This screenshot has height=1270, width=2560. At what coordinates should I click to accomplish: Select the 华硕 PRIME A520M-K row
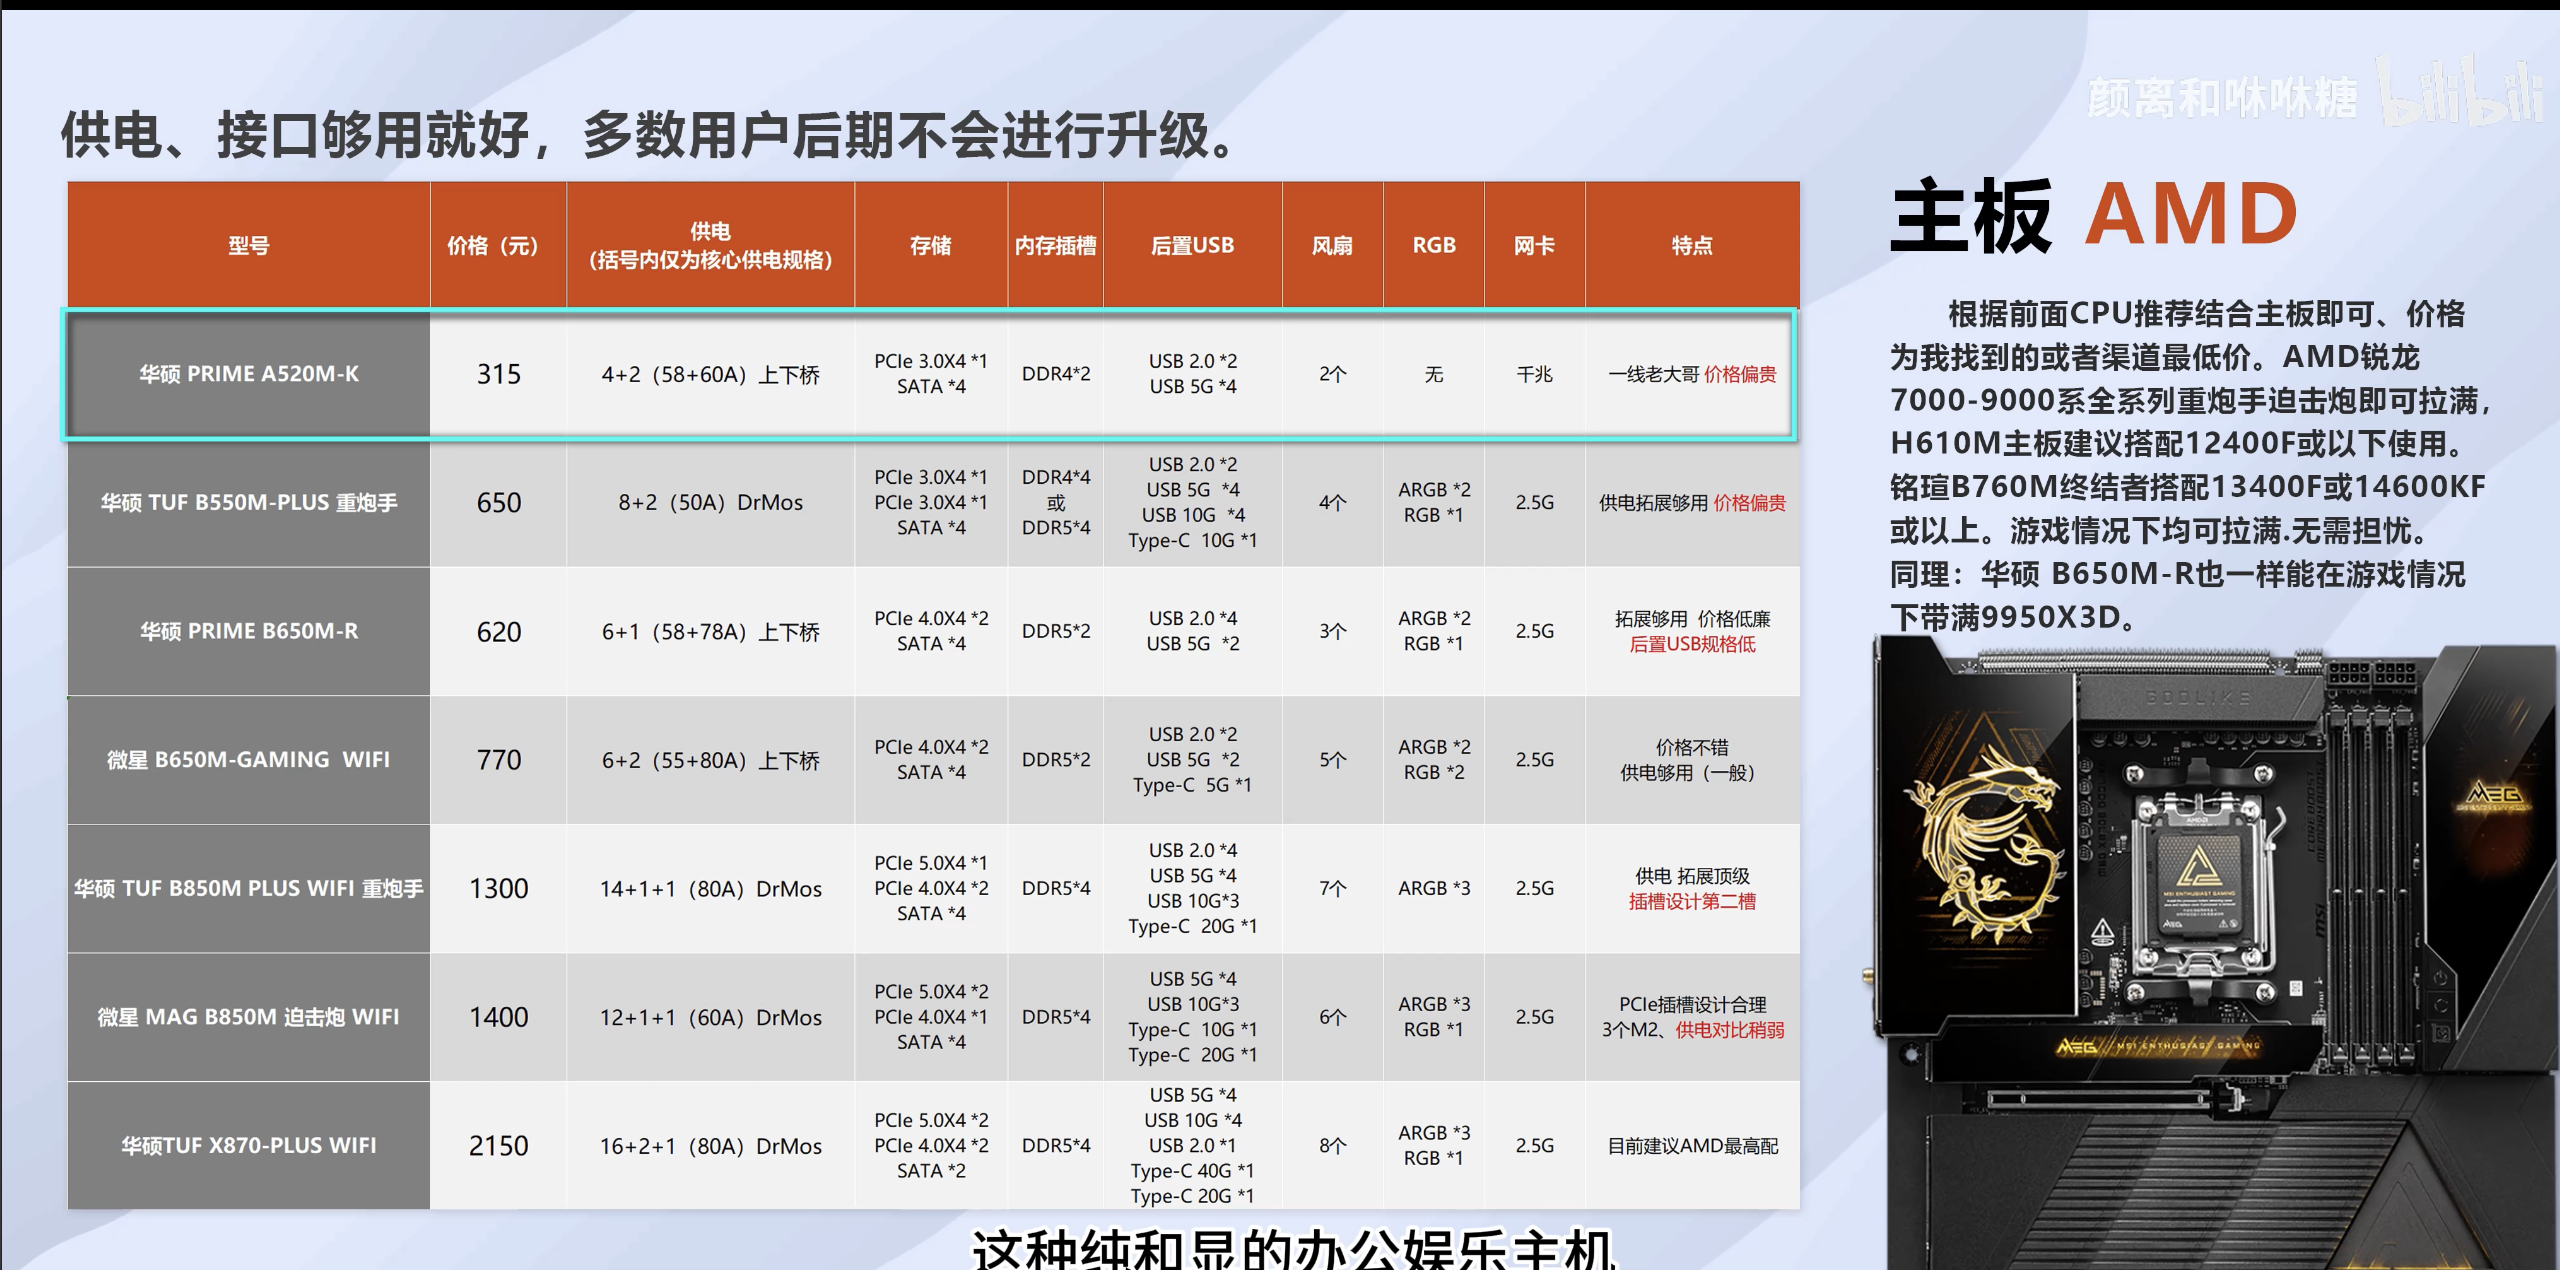click(x=248, y=374)
